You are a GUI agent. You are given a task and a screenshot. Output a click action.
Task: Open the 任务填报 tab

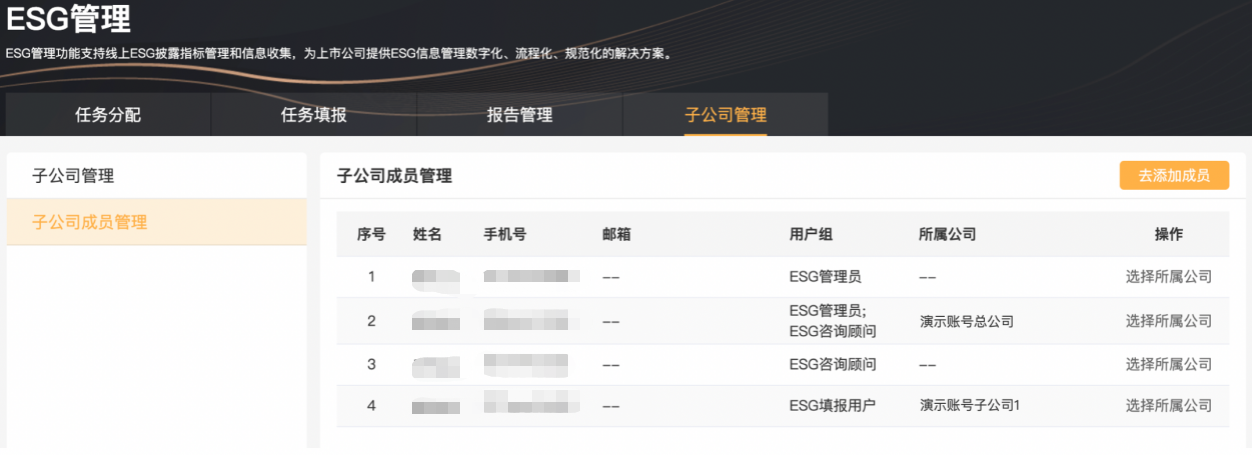(x=314, y=115)
